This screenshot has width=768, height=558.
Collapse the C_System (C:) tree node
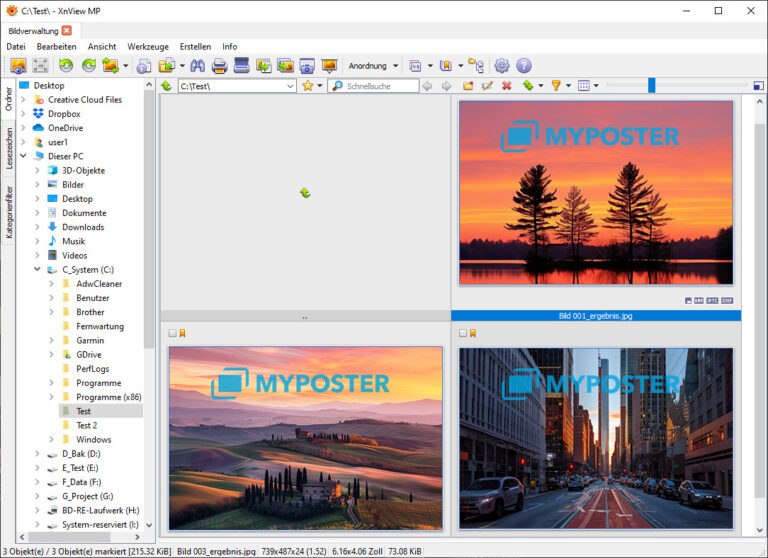(38, 269)
